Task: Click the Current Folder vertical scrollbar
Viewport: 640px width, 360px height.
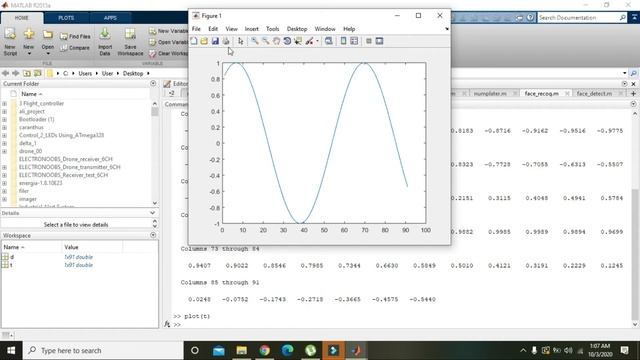Action: click(x=155, y=152)
